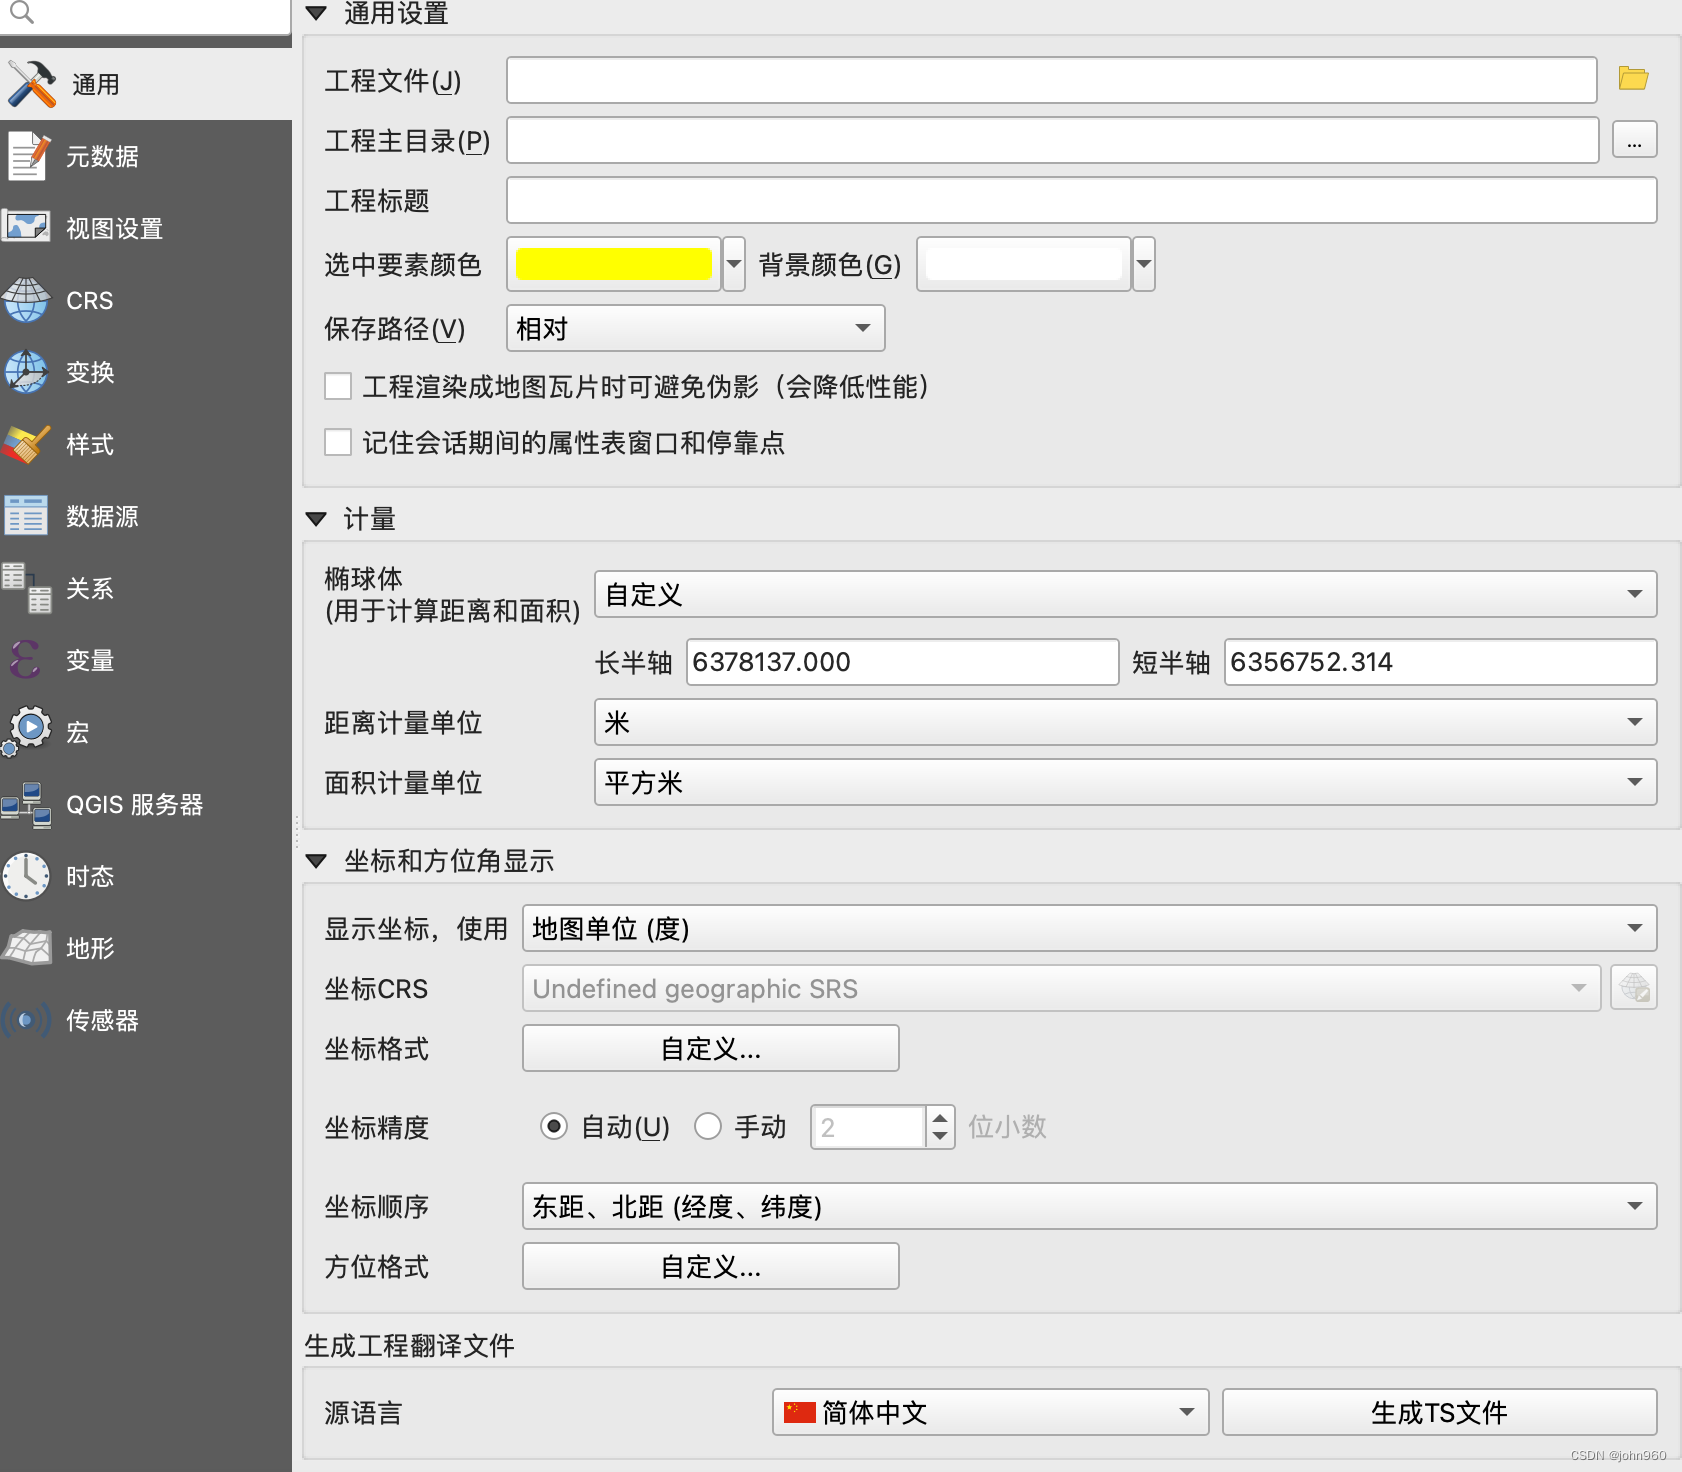Click the decimal places spinner down arrow

(x=940, y=1137)
